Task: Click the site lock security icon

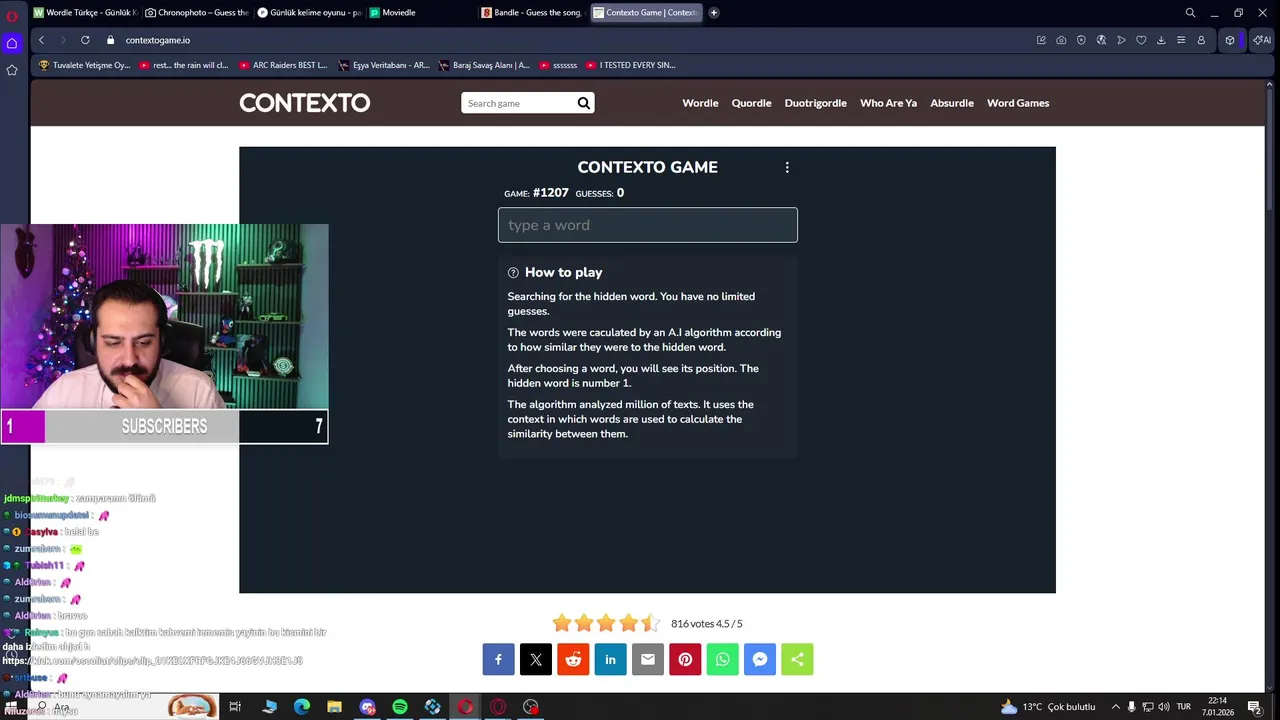Action: click(x=110, y=40)
